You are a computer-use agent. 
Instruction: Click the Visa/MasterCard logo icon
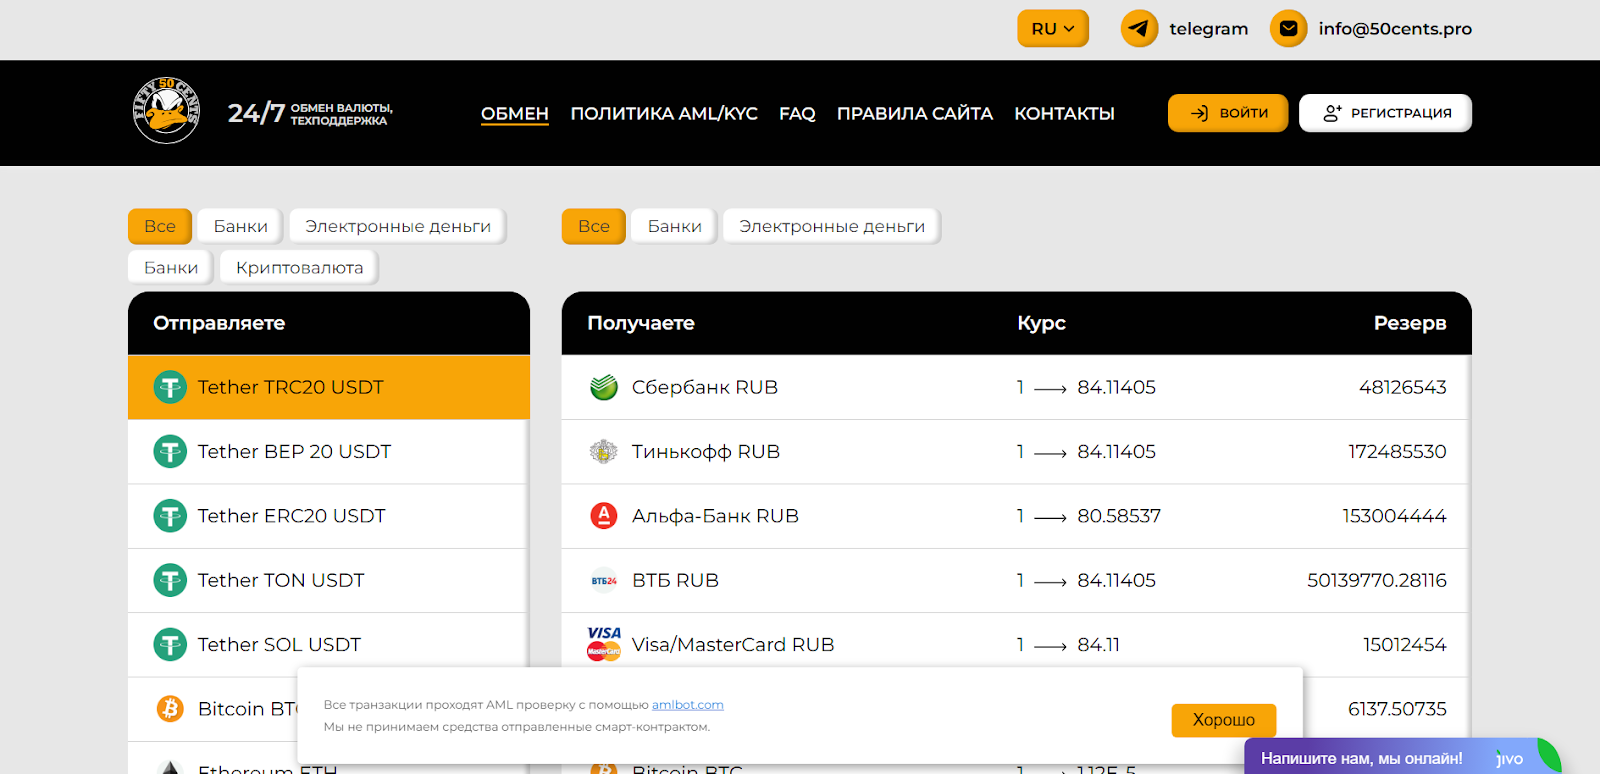604,644
